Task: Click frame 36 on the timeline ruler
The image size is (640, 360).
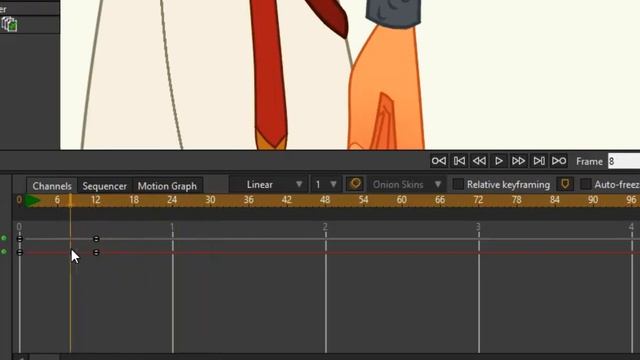Action: [248, 200]
